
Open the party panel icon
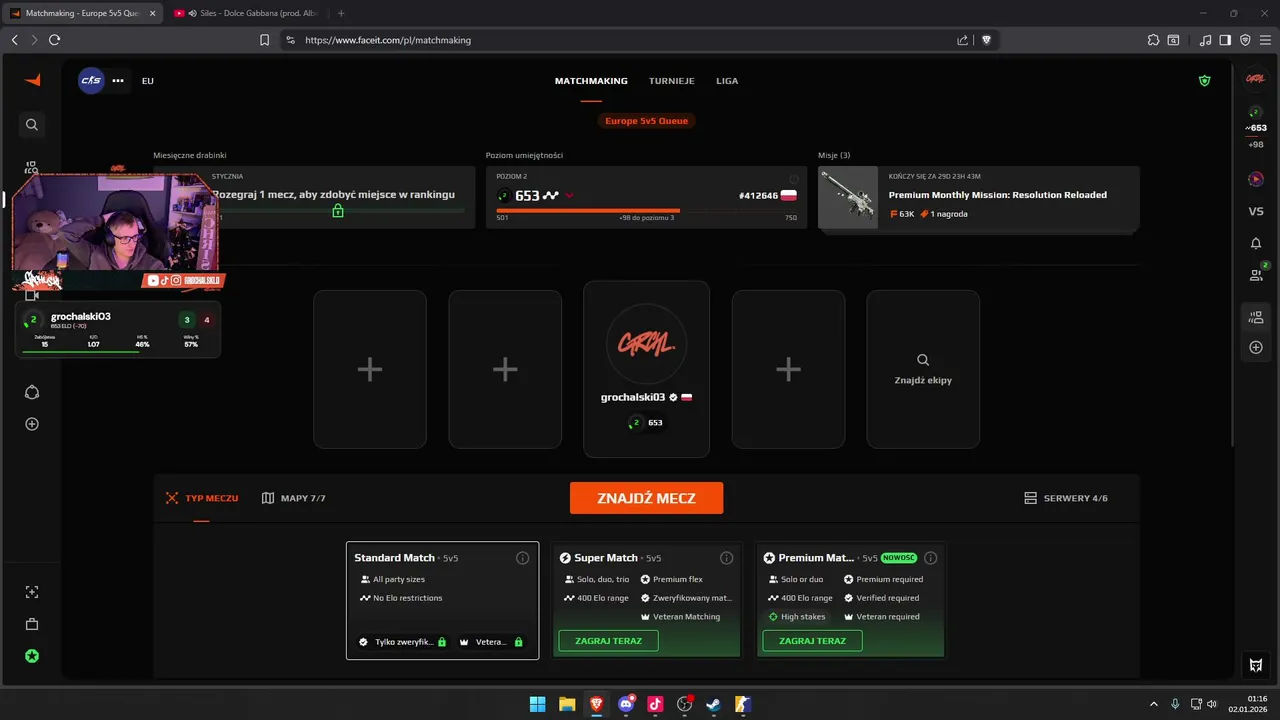[x=1256, y=318]
